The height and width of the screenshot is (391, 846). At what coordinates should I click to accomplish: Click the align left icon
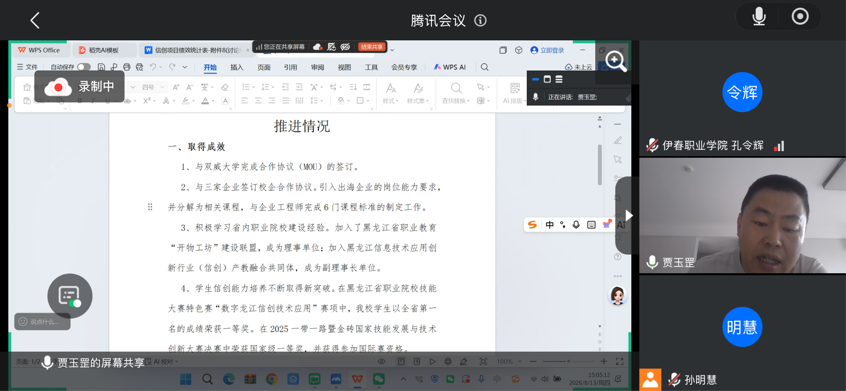click(244, 100)
